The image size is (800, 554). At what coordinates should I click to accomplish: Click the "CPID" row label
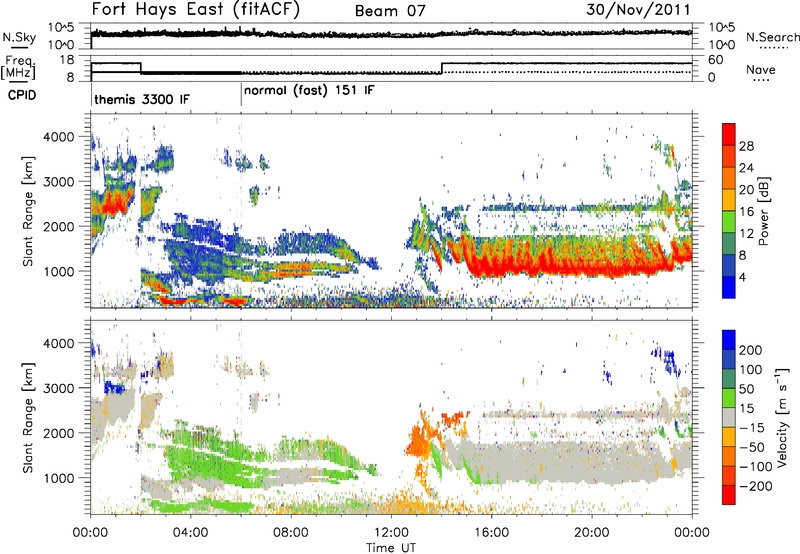[22, 95]
